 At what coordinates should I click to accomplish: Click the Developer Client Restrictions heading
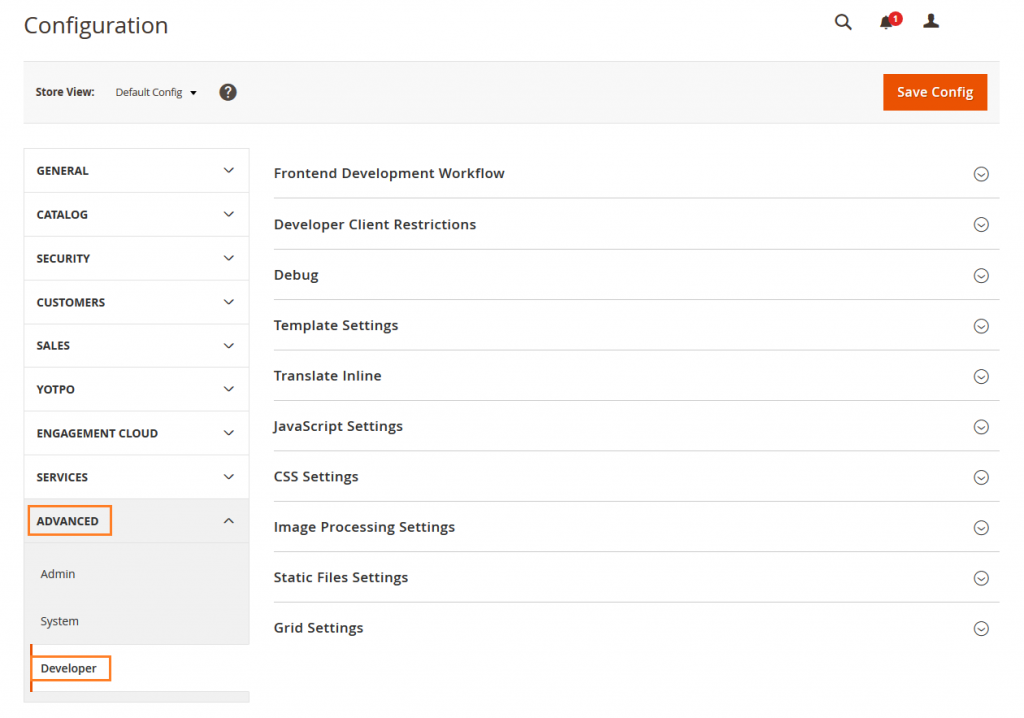tap(375, 224)
